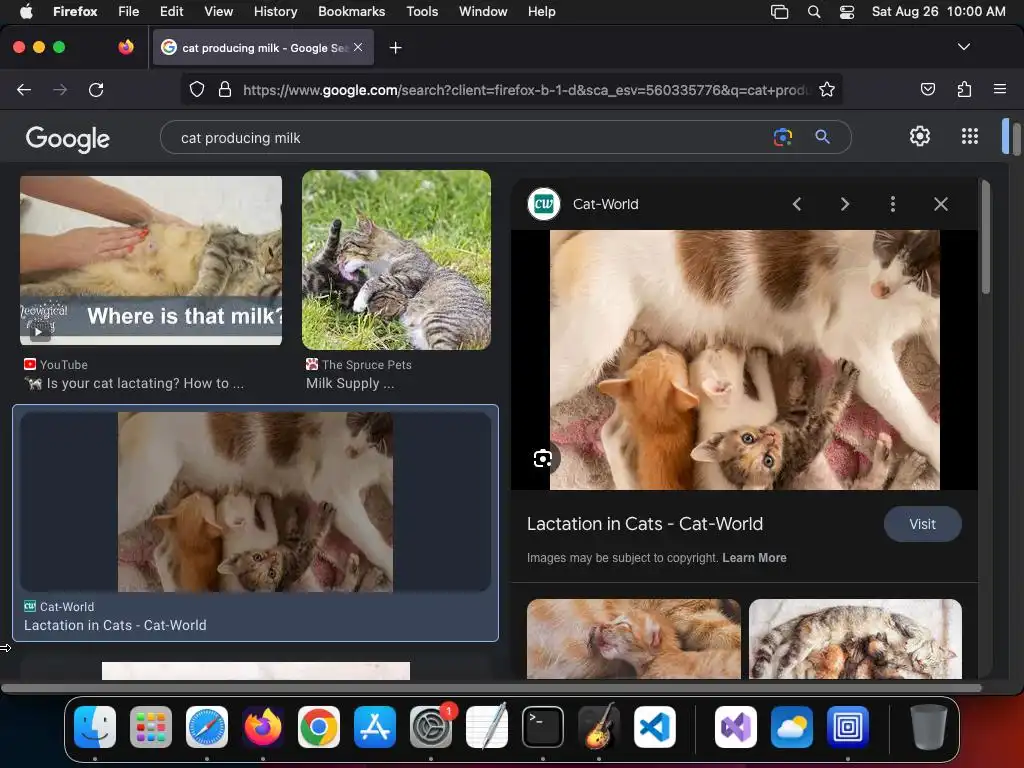Launch Finder from the Dock

coord(95,727)
